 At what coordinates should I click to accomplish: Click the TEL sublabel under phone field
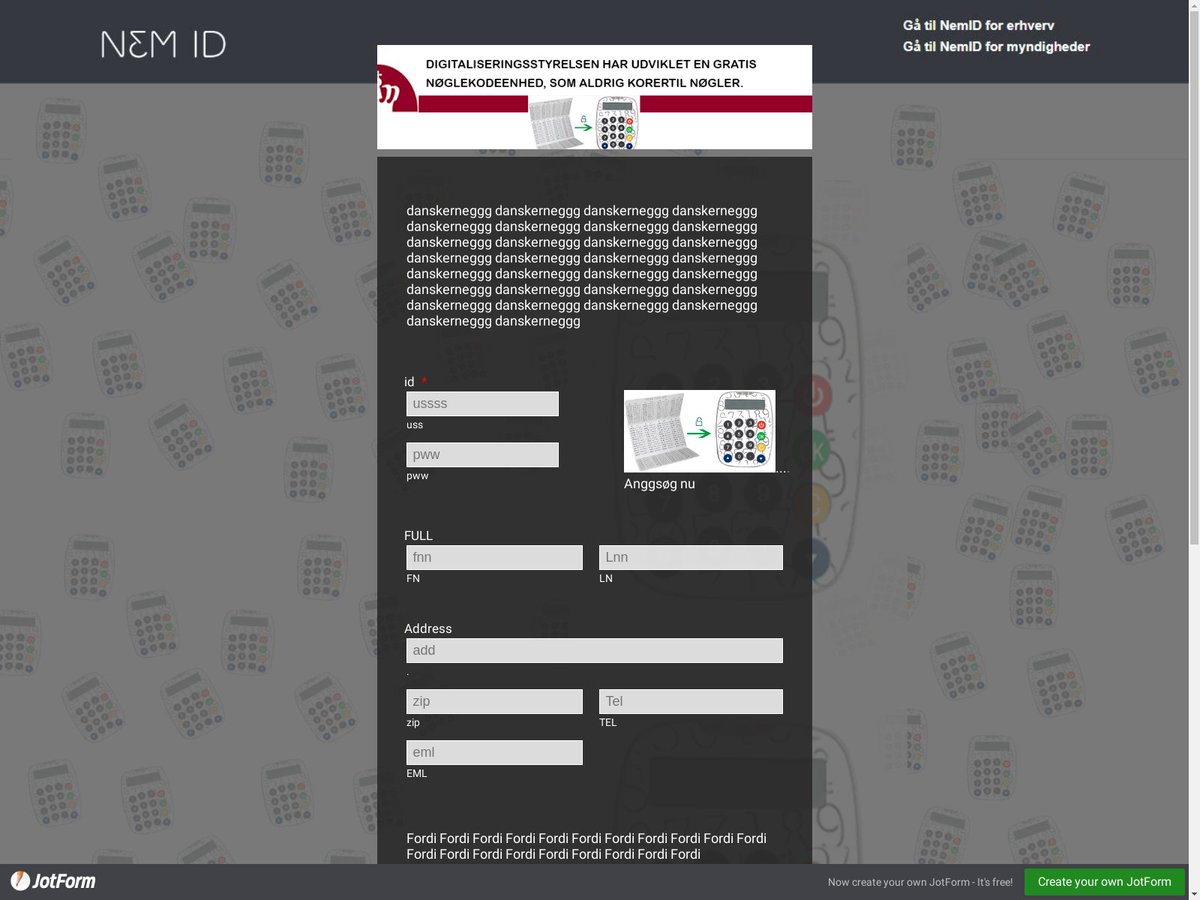pyautogui.click(x=608, y=722)
